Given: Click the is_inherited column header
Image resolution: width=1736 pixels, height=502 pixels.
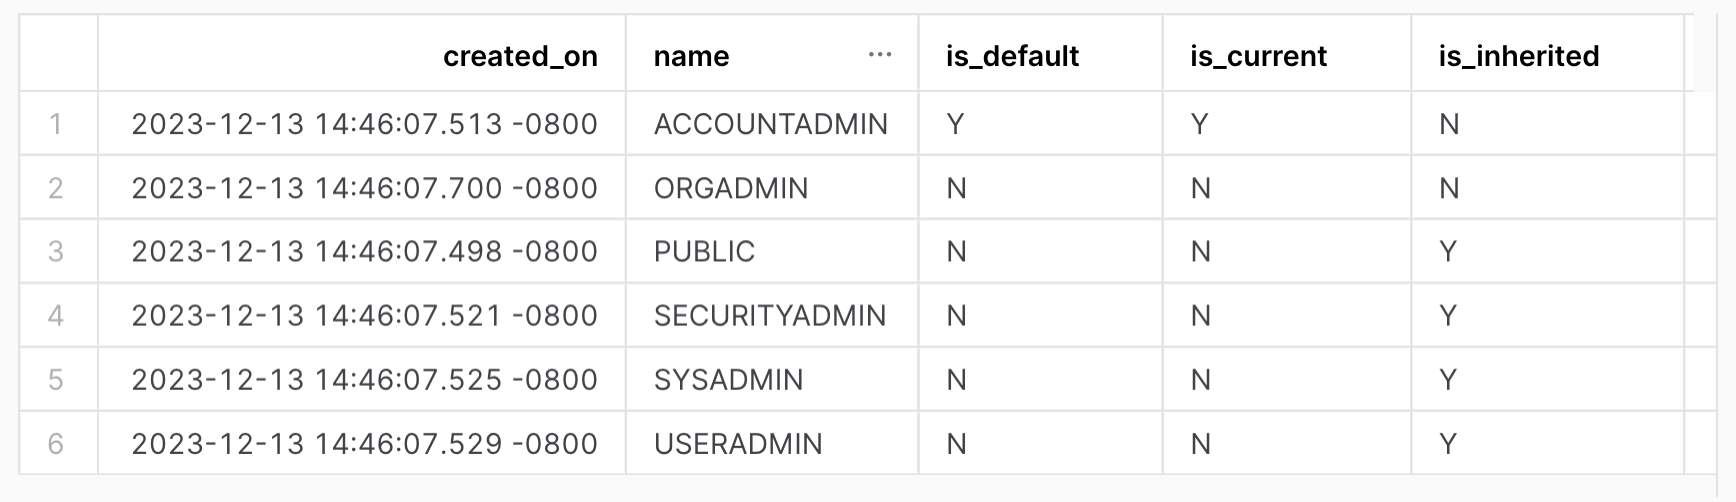Looking at the screenshot, I should click(1518, 56).
